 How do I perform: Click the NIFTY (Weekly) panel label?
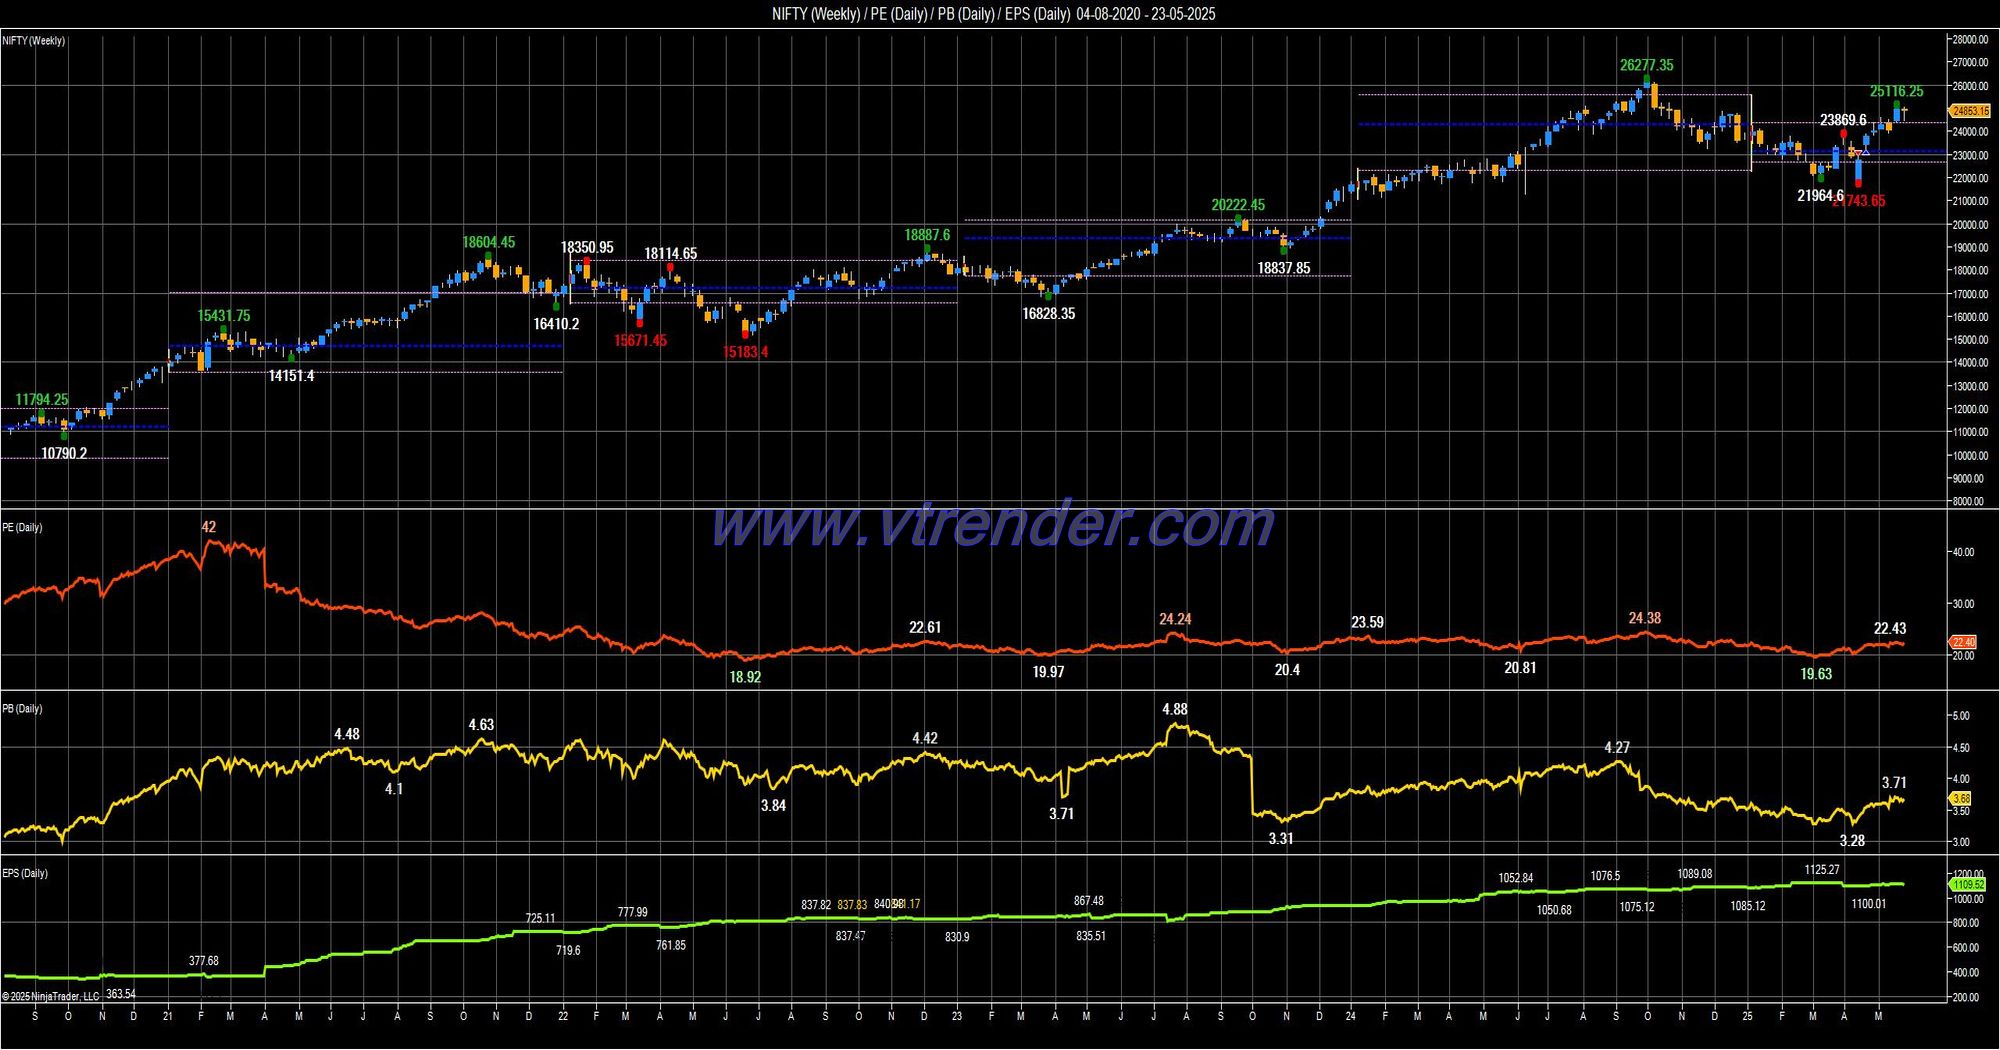(34, 41)
